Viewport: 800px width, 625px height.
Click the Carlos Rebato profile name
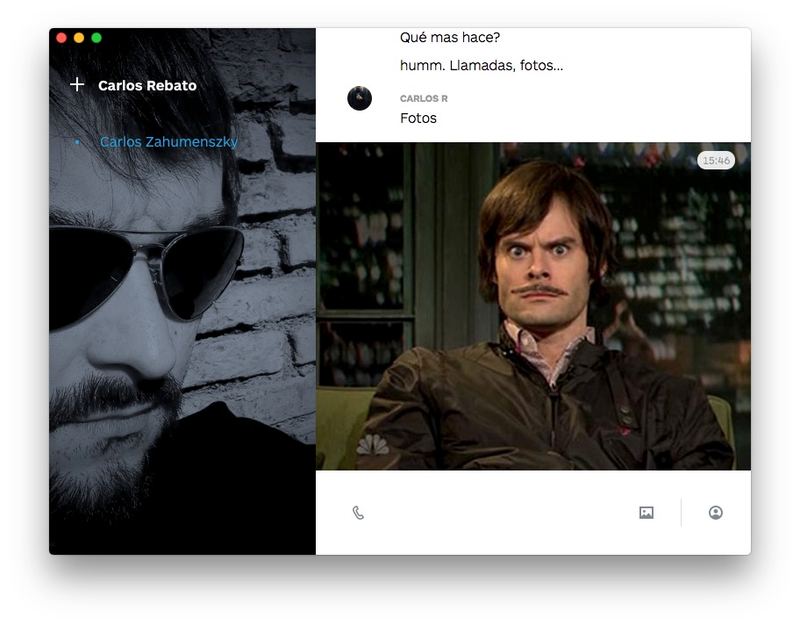(147, 85)
